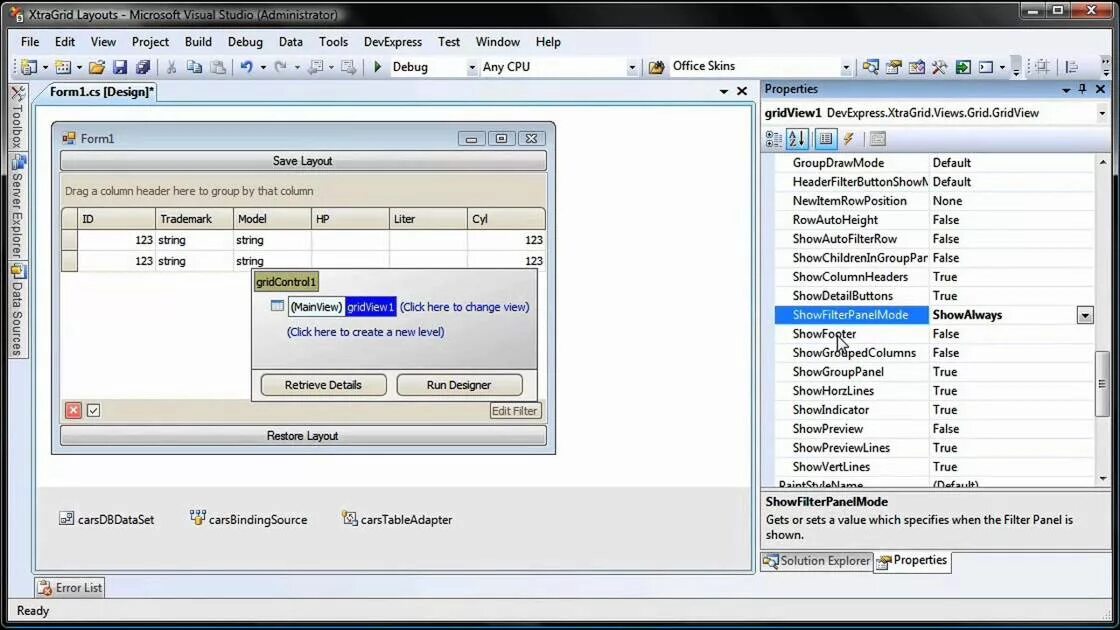Screen dimensions: 1120x630
Task: Click the Copy icon in the toolbar
Action: click(194, 67)
